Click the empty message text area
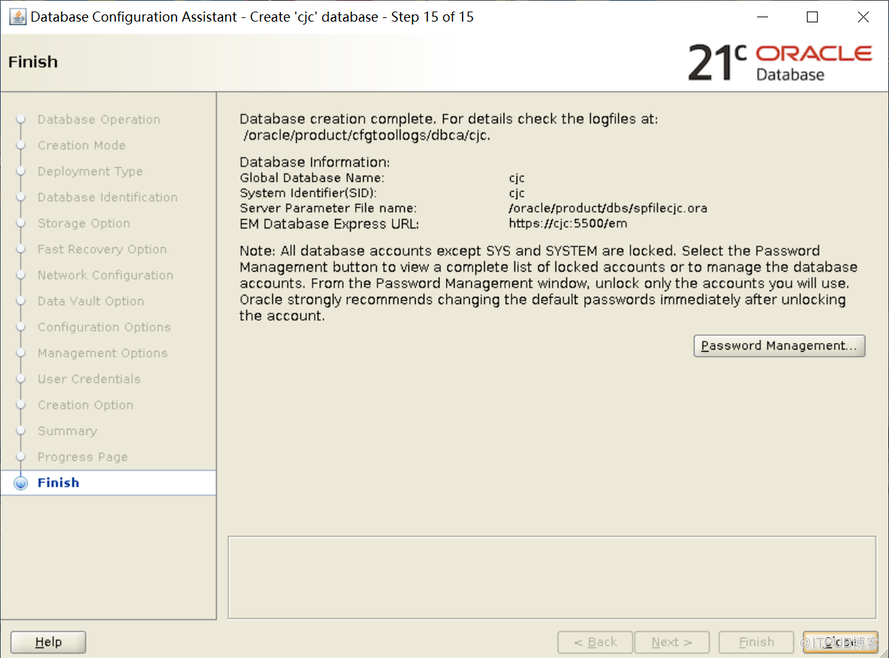 pyautogui.click(x=552, y=578)
